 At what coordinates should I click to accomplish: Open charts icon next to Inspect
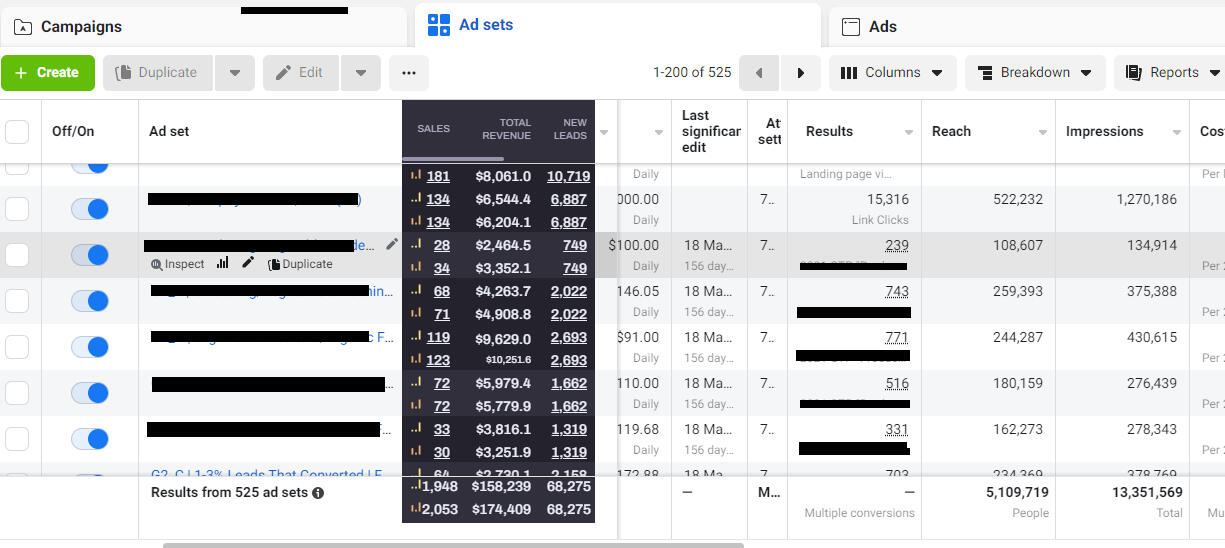point(222,263)
